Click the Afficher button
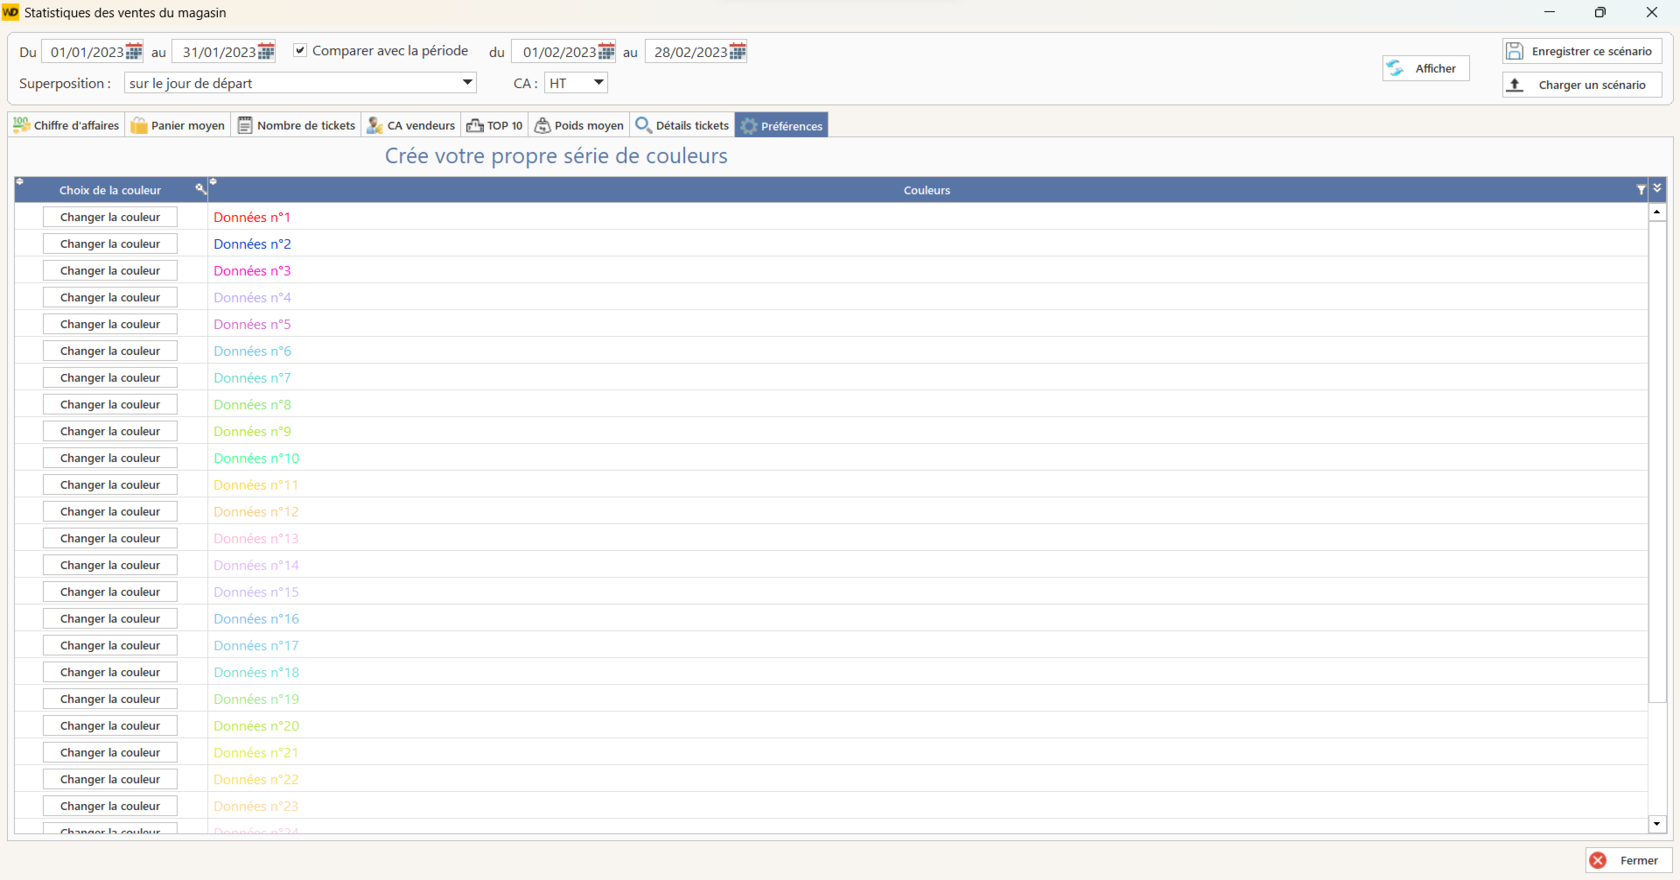1680x880 pixels. coord(1425,68)
